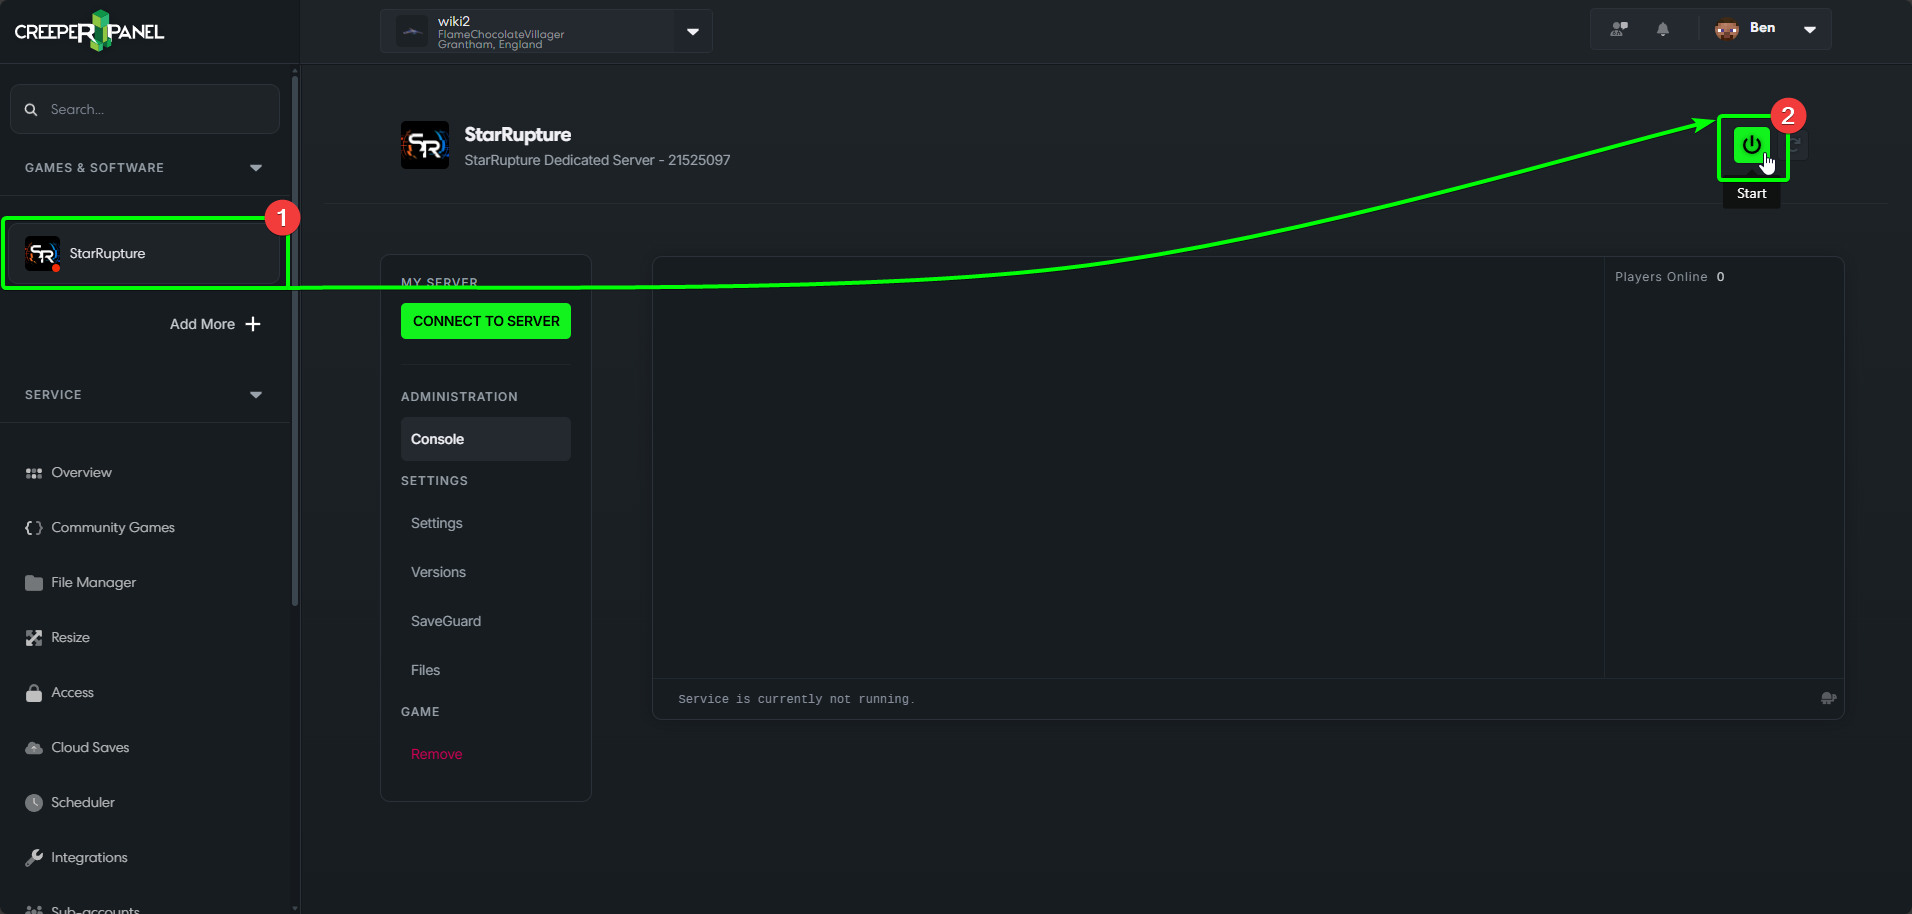Open the support chat icon

pos(1619,29)
